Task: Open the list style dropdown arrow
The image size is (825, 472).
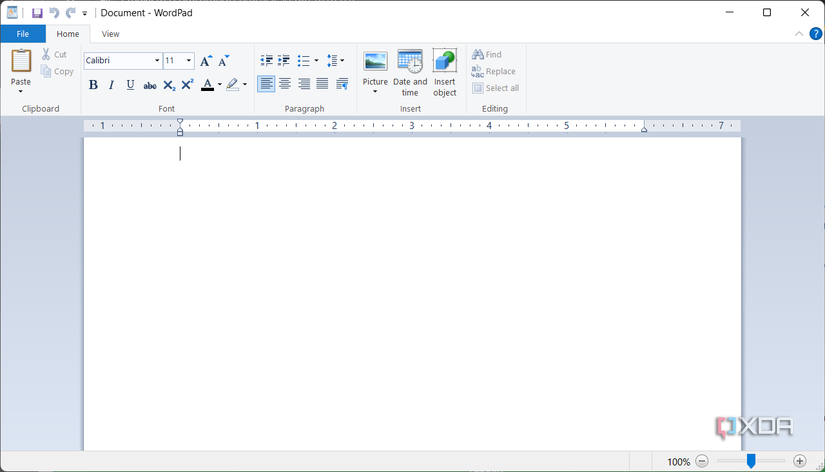Action: 316,61
